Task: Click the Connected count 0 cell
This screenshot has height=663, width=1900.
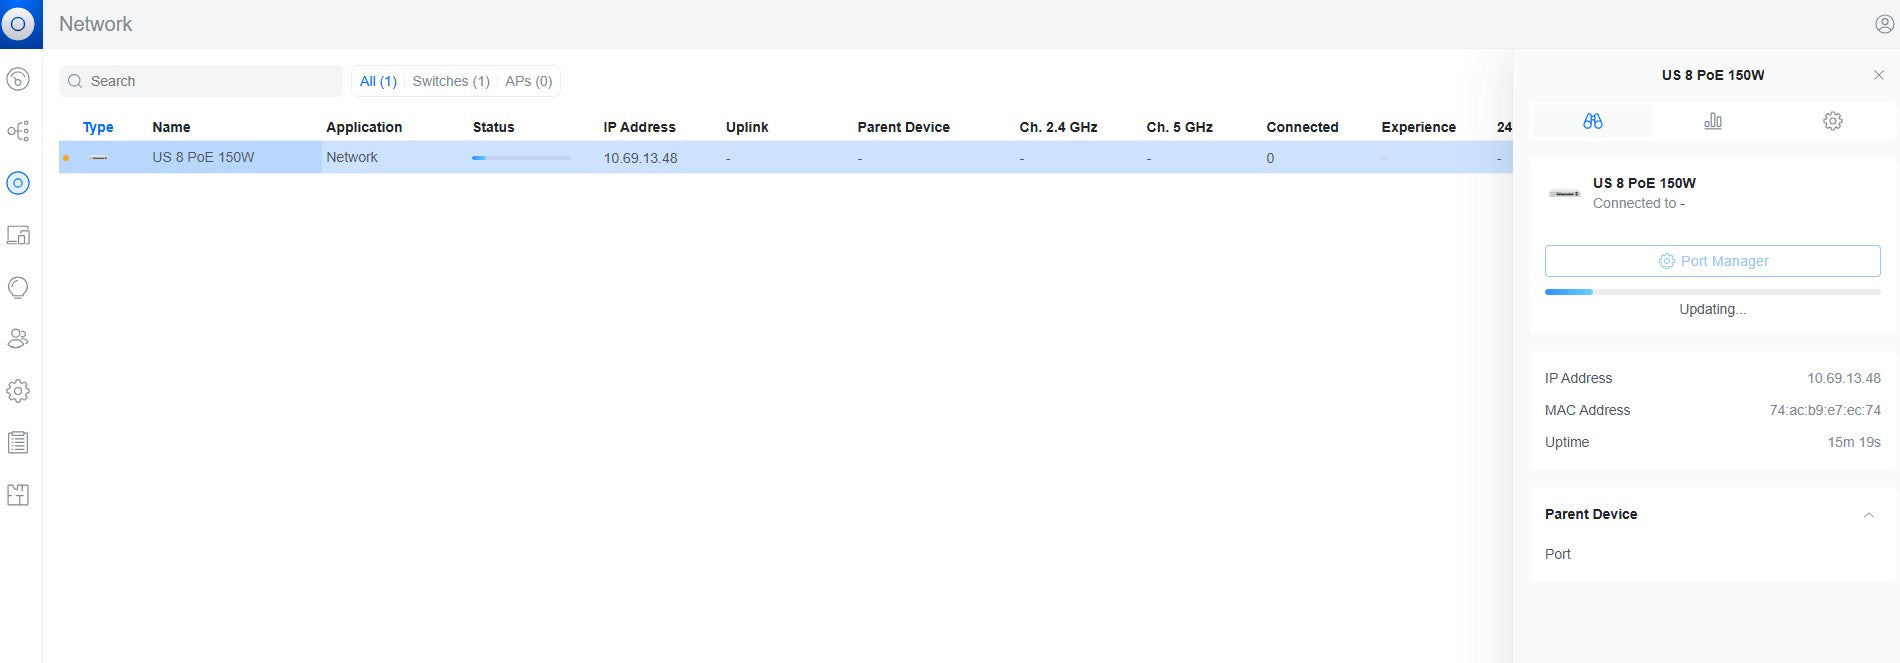Action: [1270, 158]
